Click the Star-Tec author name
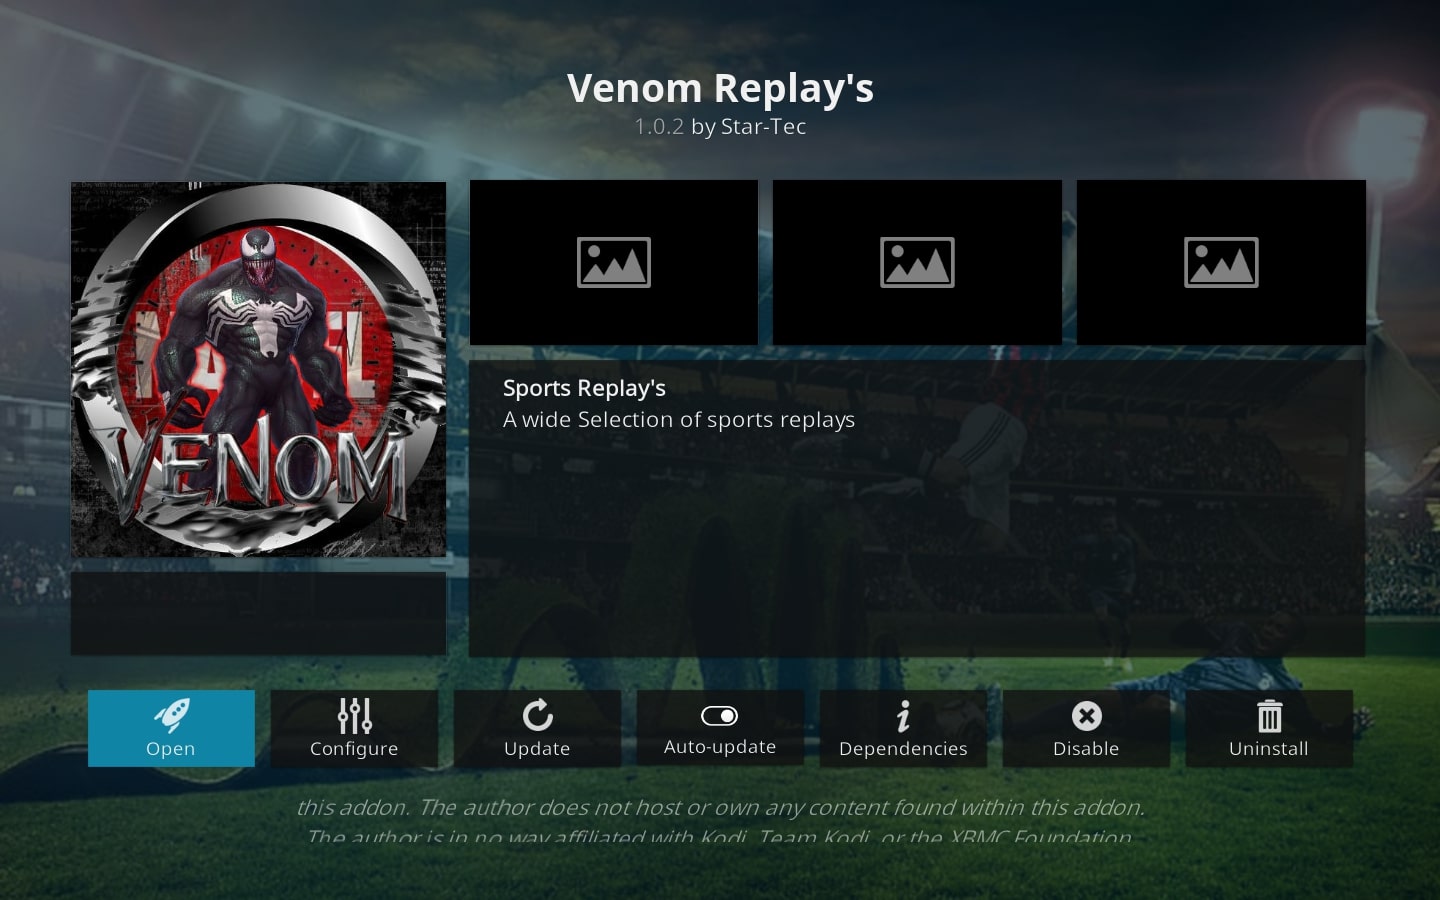The height and width of the screenshot is (900, 1440). [763, 127]
